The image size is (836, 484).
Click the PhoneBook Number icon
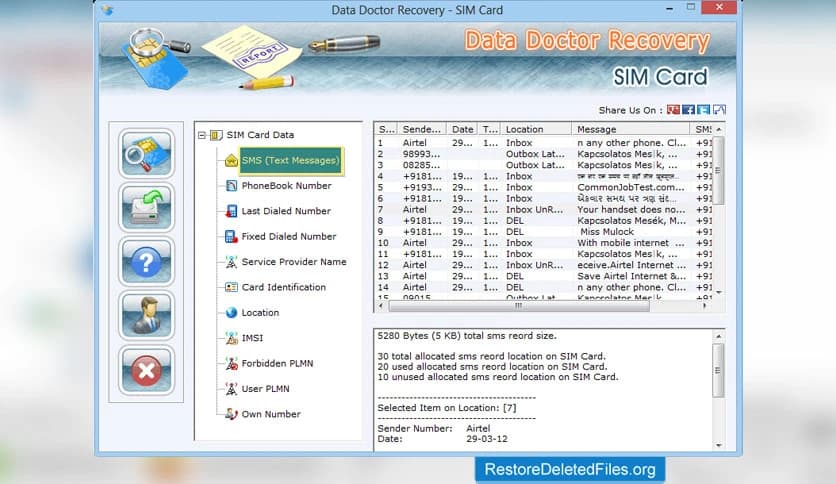click(x=231, y=185)
